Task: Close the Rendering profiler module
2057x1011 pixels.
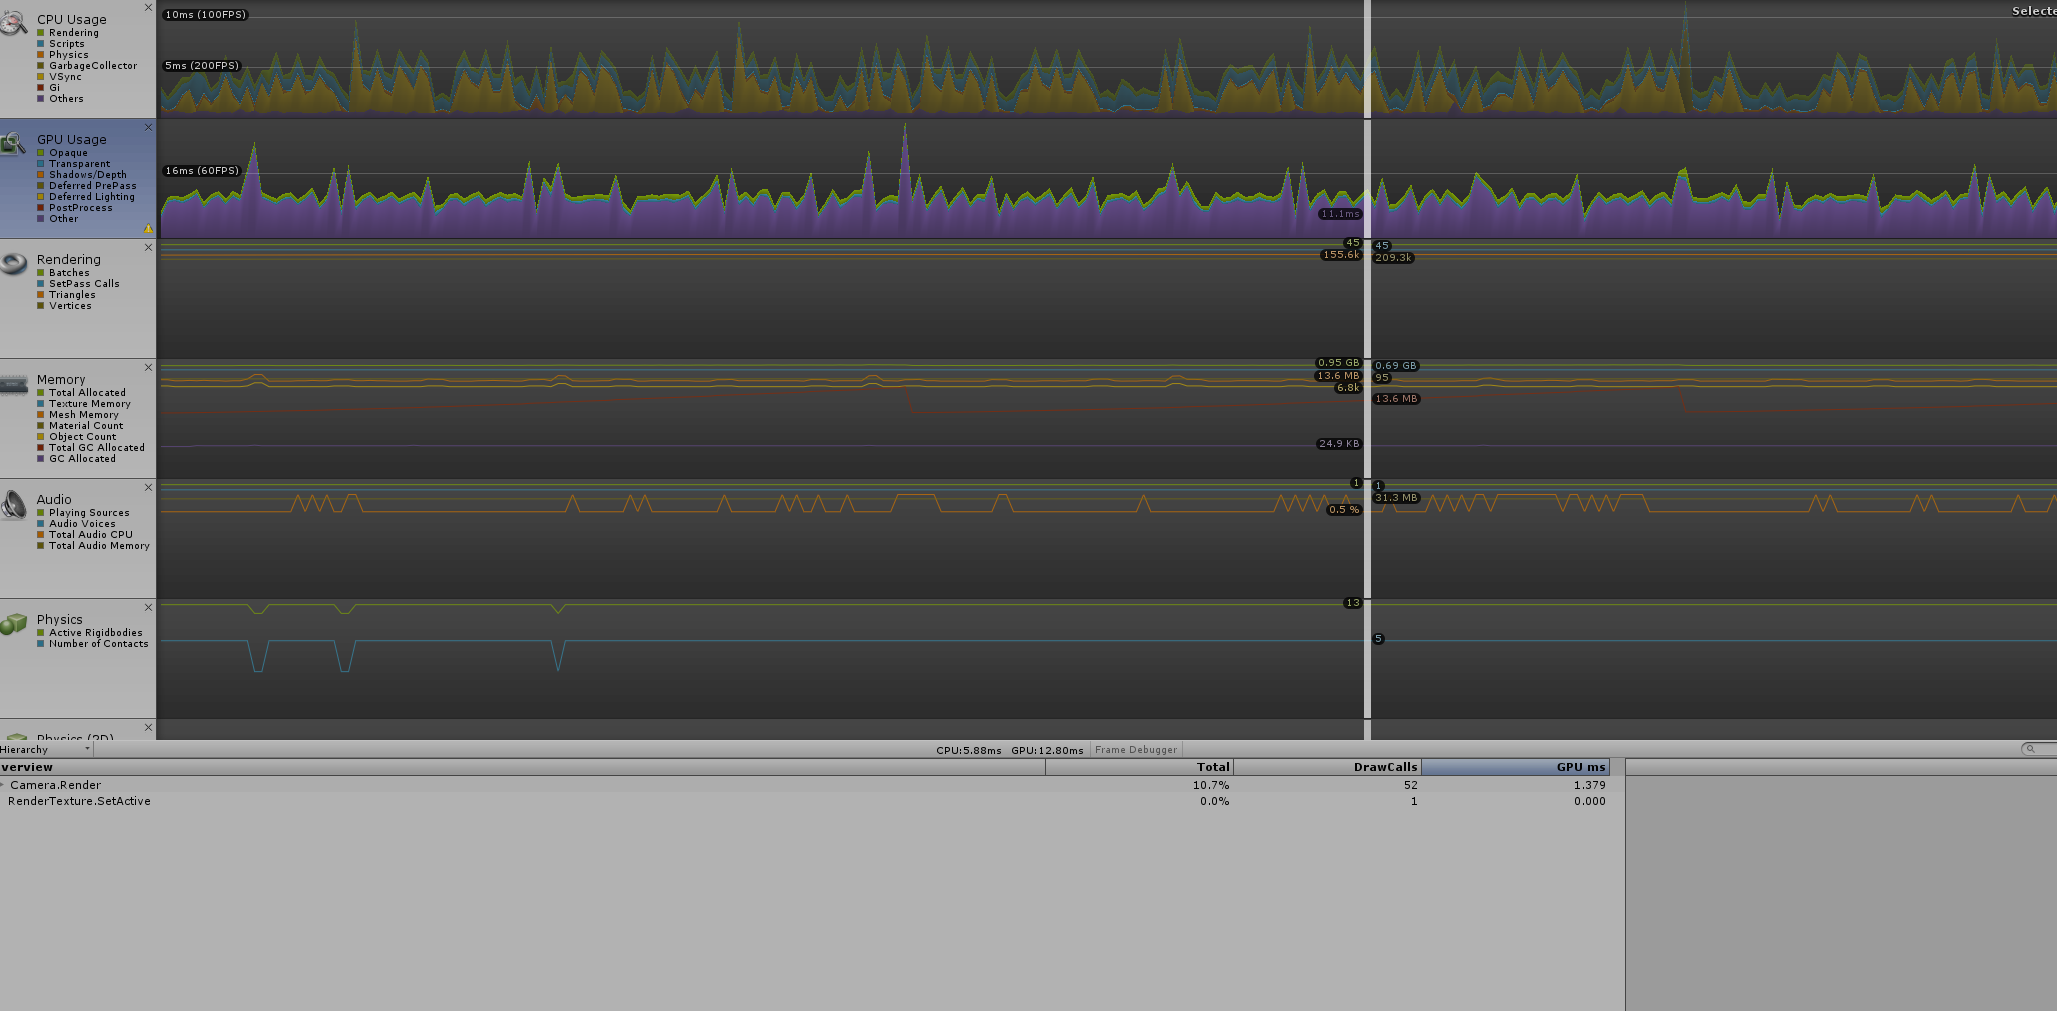Action: (148, 248)
